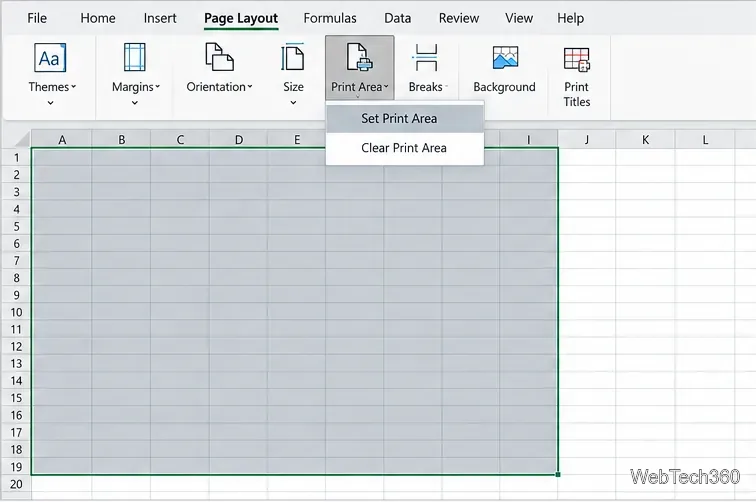756x502 pixels.
Task: Click cell C7
Action: tap(180, 260)
